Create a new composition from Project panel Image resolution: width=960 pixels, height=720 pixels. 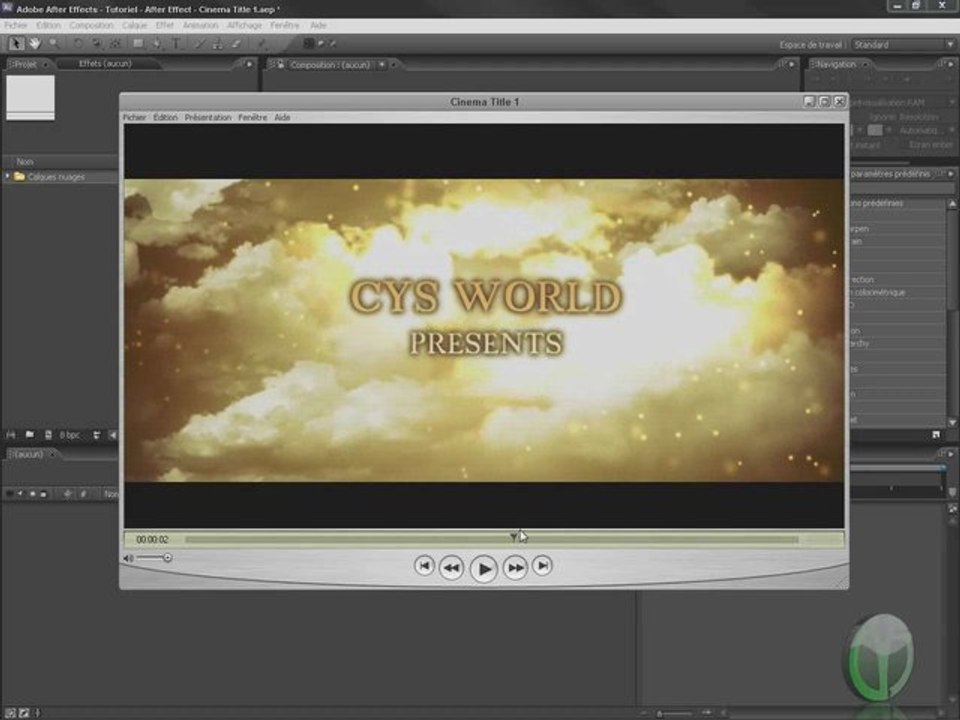click(48, 435)
